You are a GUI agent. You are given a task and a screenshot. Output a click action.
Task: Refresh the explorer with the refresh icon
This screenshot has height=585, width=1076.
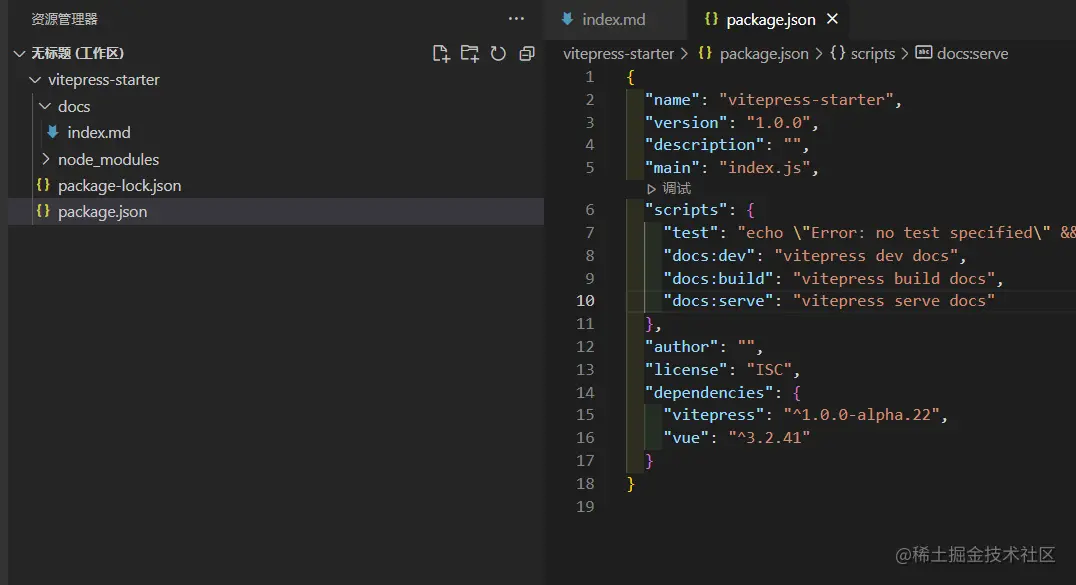pyautogui.click(x=498, y=54)
